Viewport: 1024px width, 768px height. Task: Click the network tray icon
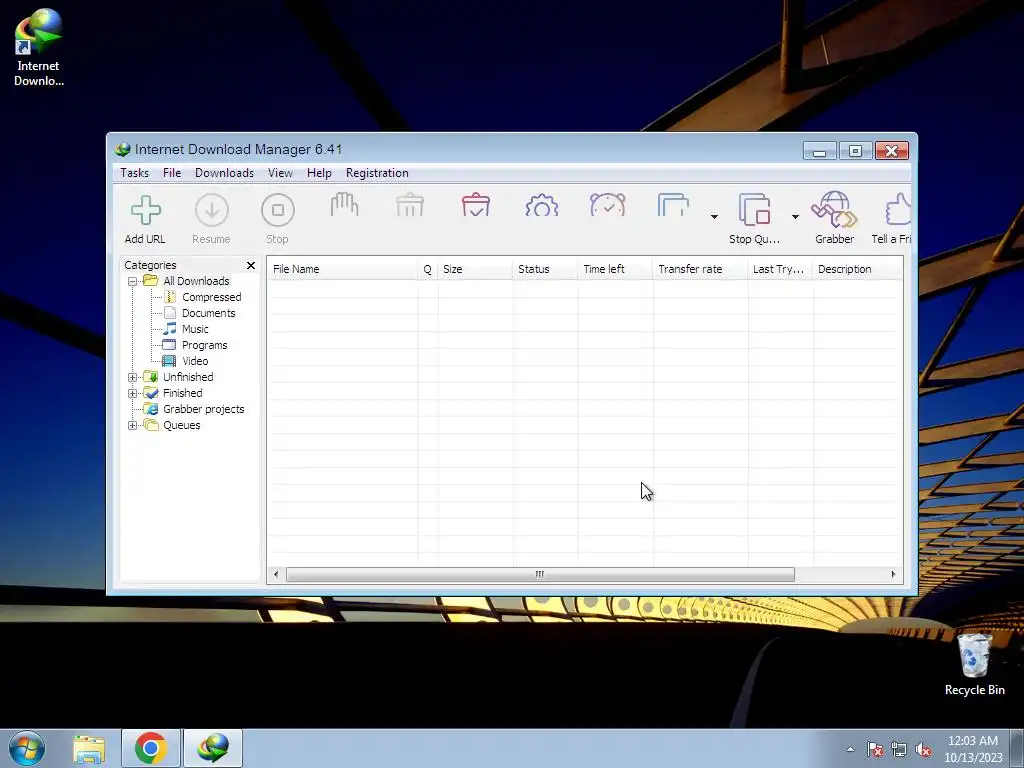click(x=899, y=749)
